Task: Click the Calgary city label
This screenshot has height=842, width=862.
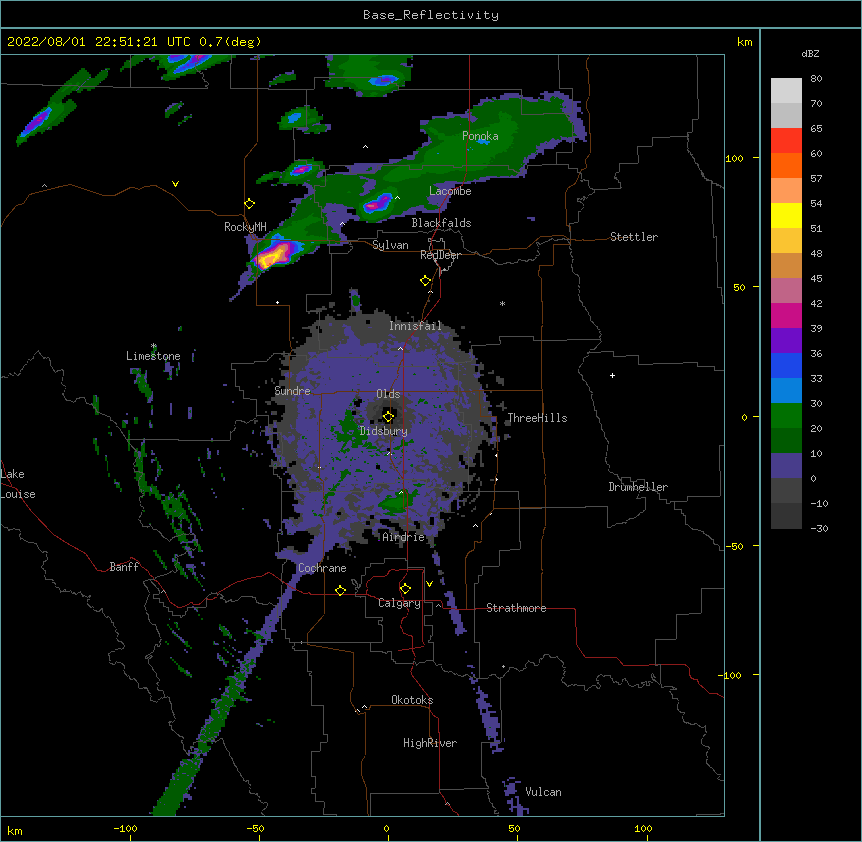Action: tap(399, 603)
